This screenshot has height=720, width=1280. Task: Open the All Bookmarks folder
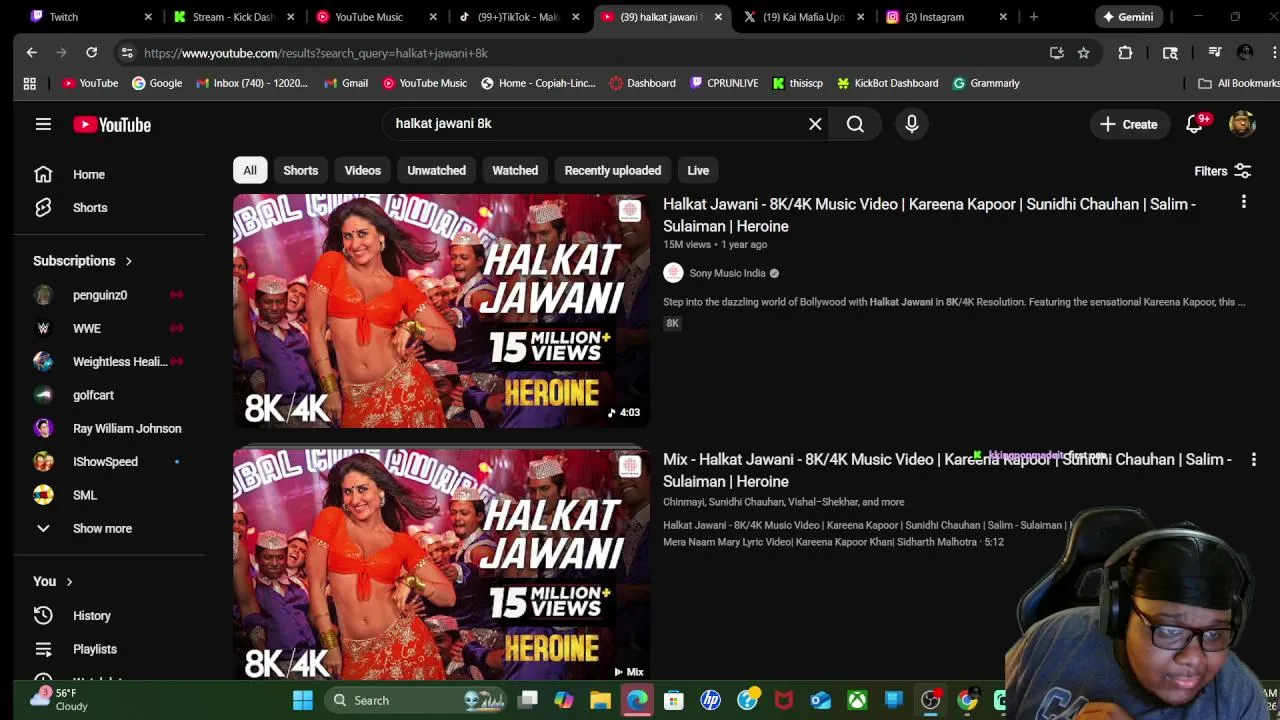click(x=1239, y=83)
